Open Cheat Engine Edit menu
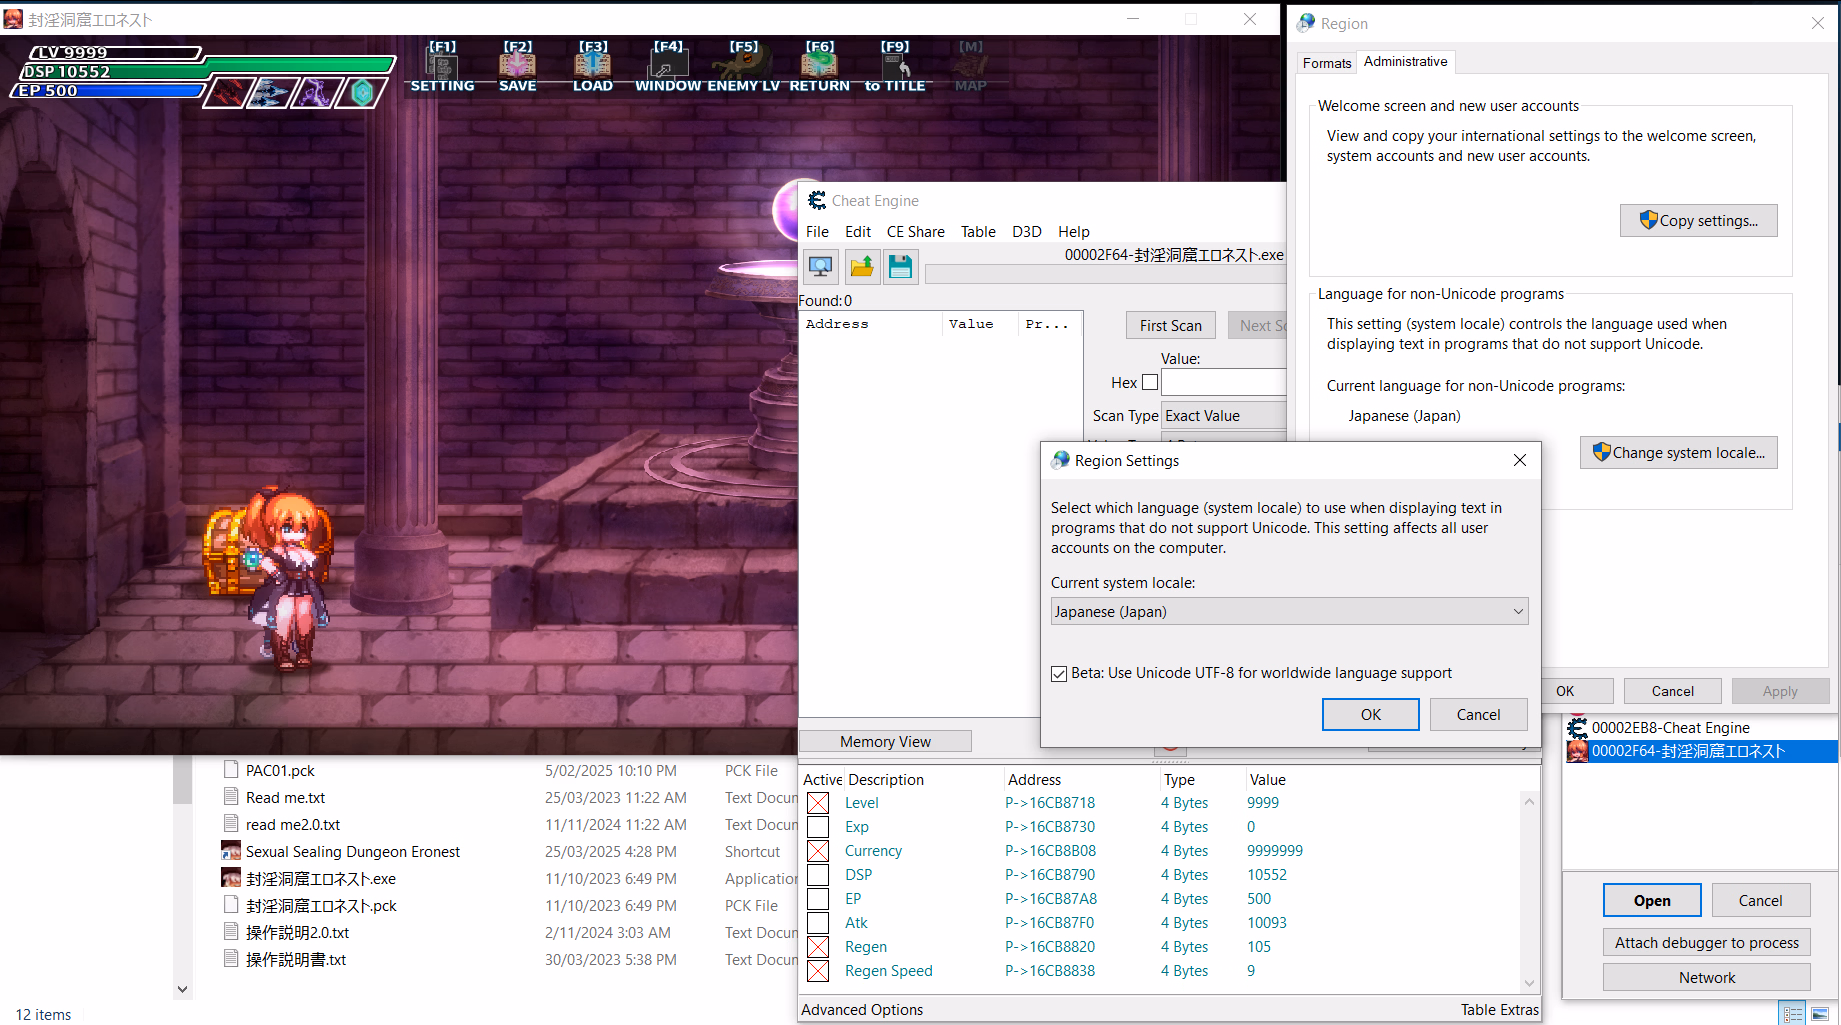The image size is (1841, 1025). point(858,231)
